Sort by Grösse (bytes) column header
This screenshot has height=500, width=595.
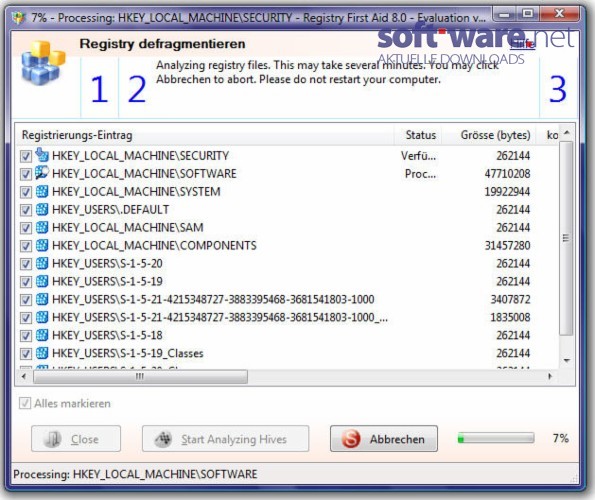click(x=489, y=135)
